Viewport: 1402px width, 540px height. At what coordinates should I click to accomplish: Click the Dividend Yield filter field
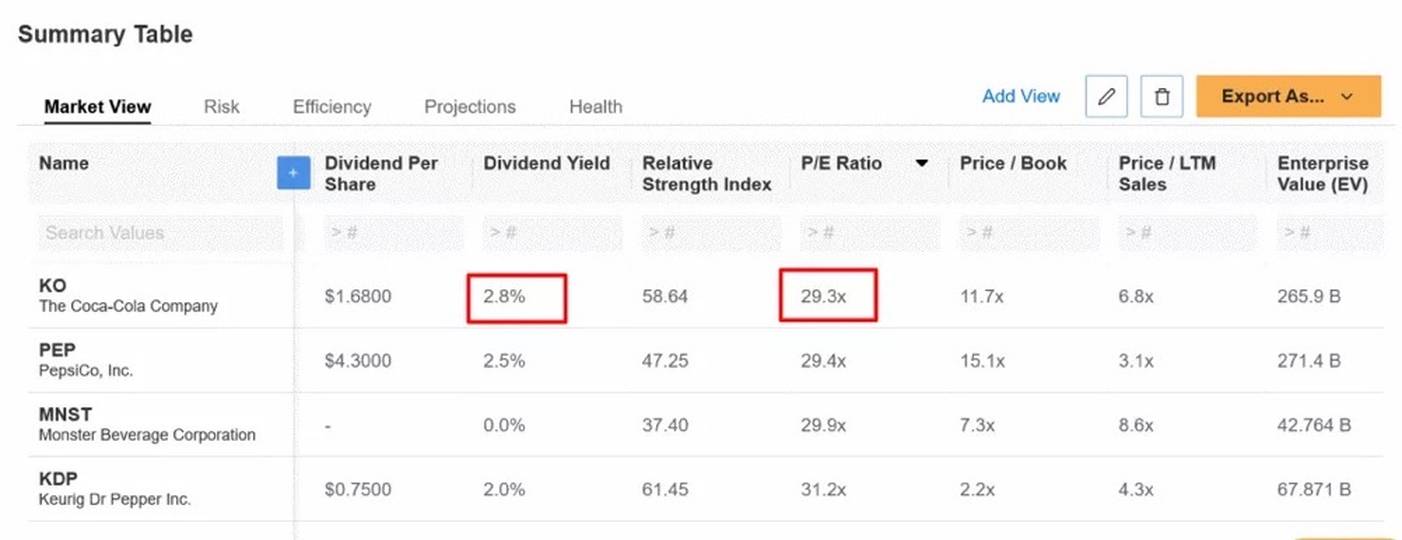(552, 233)
